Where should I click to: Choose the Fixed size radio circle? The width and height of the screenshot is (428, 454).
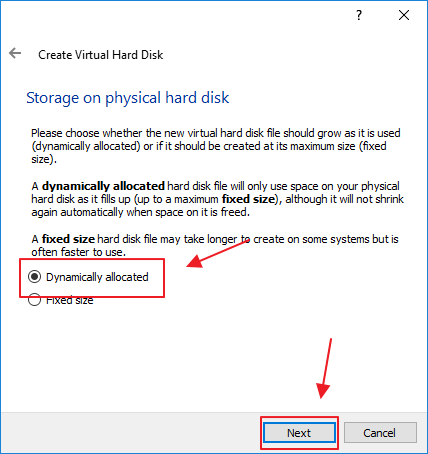tap(34, 299)
